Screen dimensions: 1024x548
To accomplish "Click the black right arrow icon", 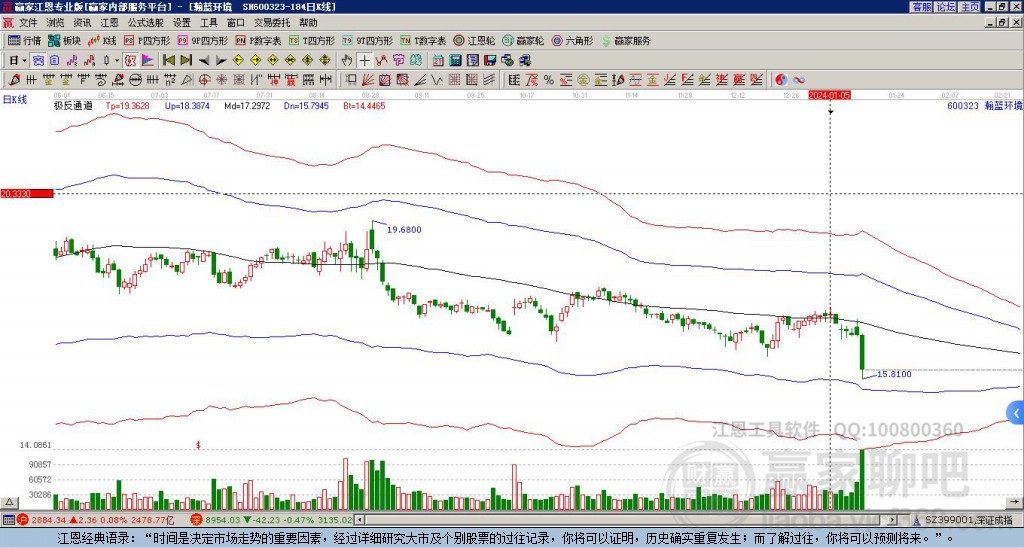I will click(x=221, y=60).
